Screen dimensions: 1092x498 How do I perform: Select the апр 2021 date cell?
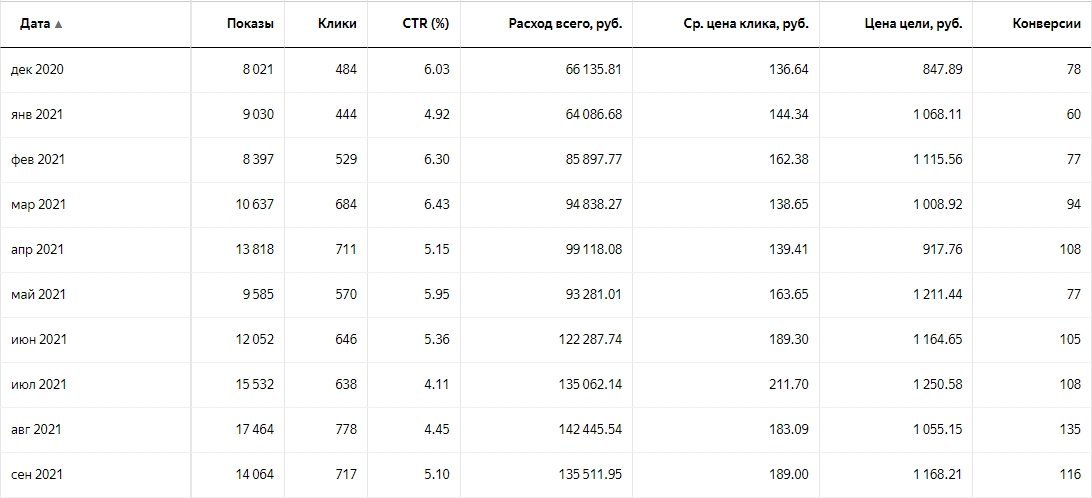(37, 249)
